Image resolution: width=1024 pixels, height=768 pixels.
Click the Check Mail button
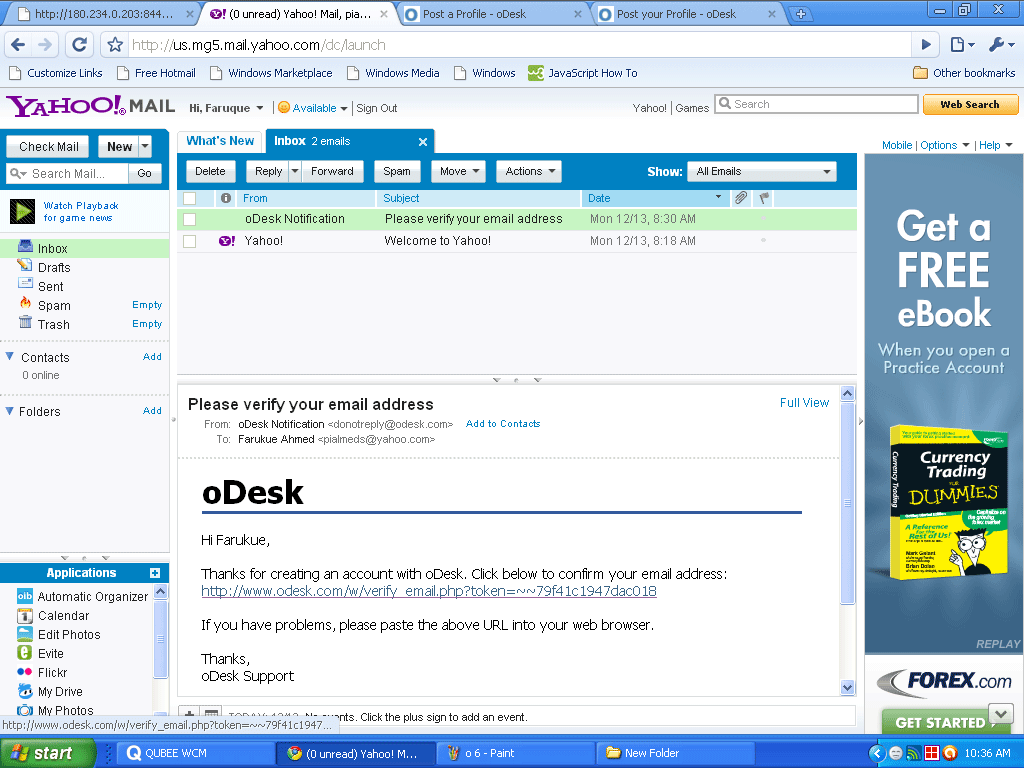[47, 146]
